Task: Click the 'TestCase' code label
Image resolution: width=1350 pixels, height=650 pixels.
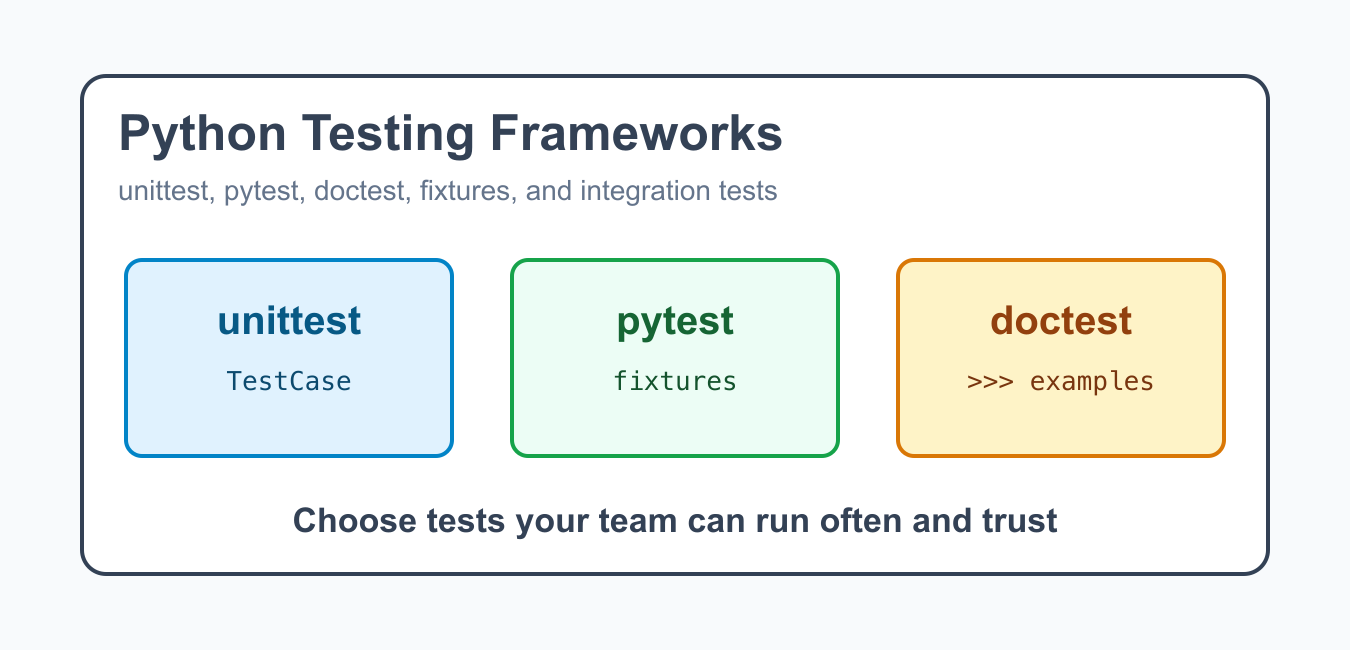Action: point(289,381)
